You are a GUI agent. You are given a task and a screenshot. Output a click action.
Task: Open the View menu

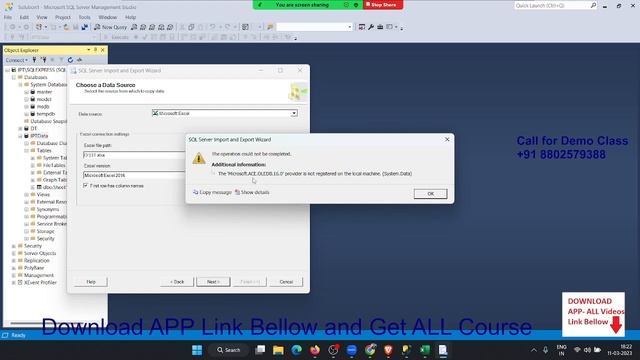click(x=42, y=17)
